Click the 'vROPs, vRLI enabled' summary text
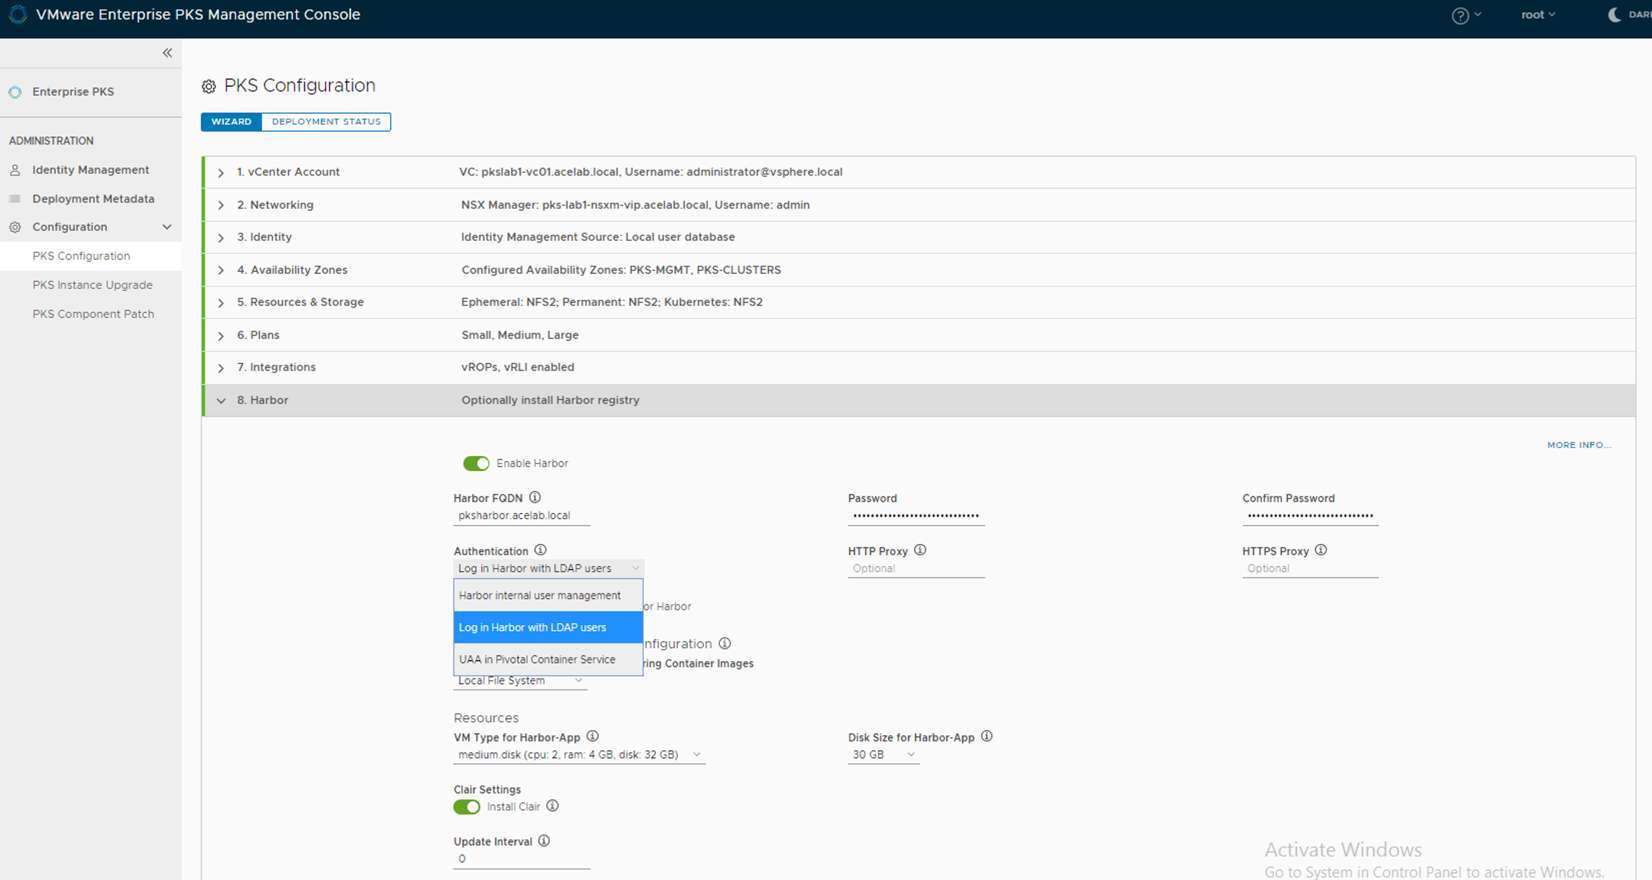The image size is (1652, 880). (x=518, y=367)
